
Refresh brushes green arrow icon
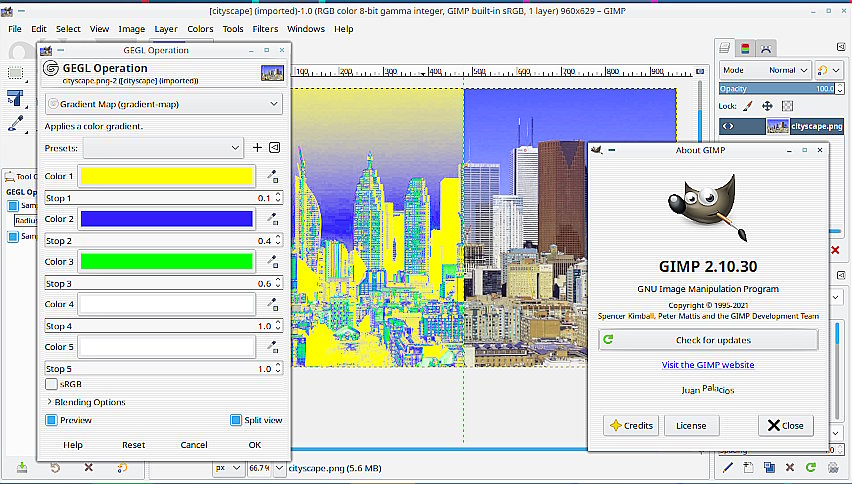[x=811, y=467]
